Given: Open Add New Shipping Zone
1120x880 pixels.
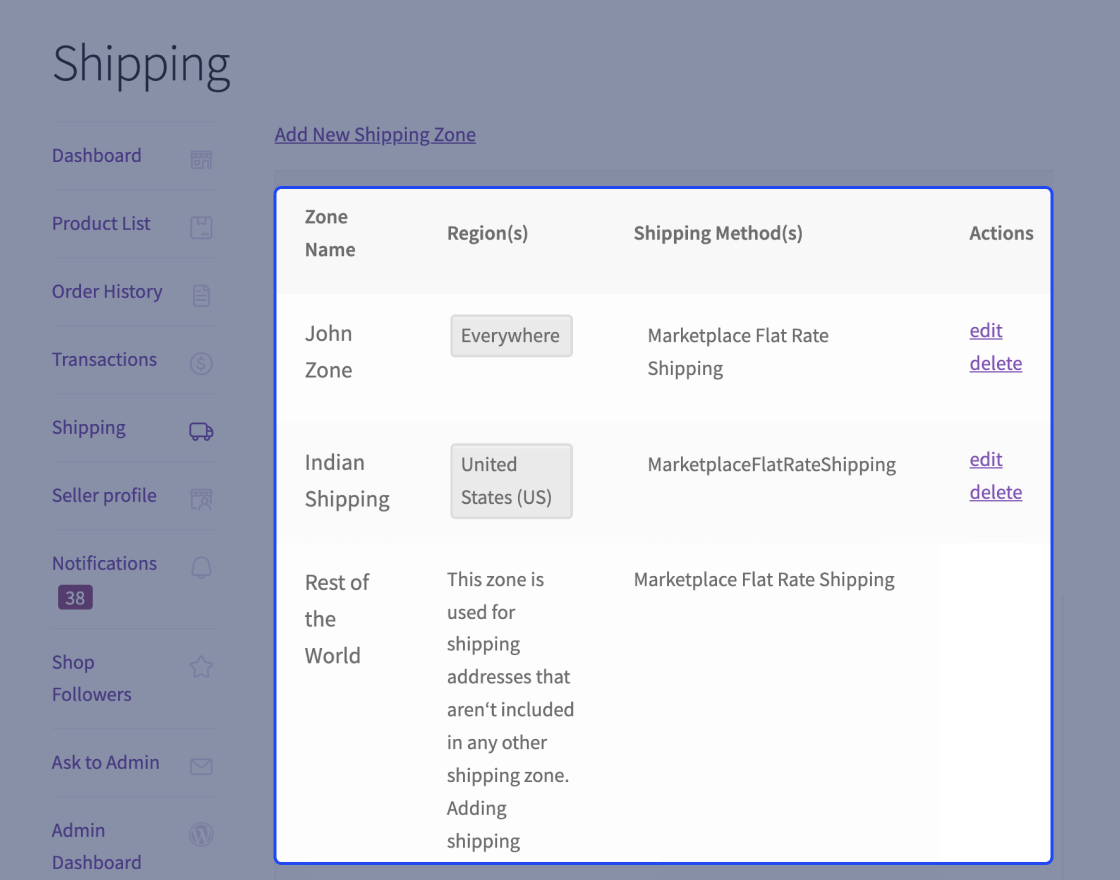Looking at the screenshot, I should [x=375, y=134].
